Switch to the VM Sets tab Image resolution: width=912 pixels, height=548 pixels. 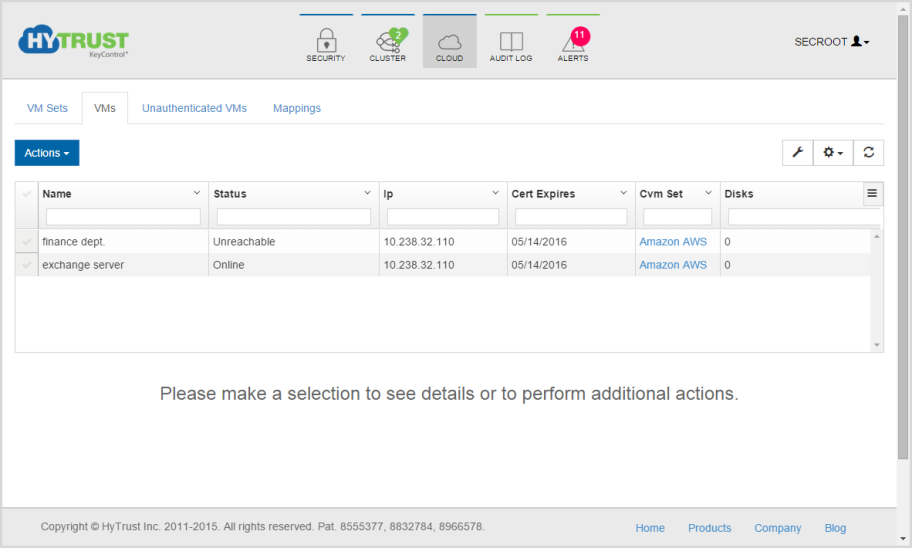47,108
